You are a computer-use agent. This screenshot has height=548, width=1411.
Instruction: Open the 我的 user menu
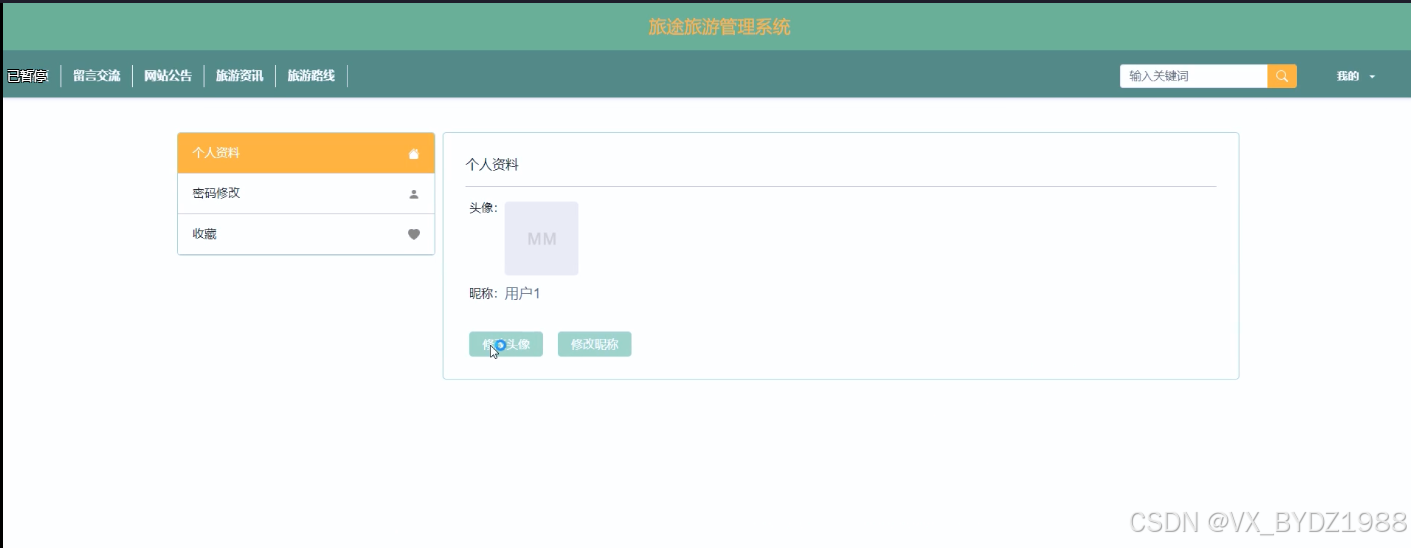pos(1356,76)
